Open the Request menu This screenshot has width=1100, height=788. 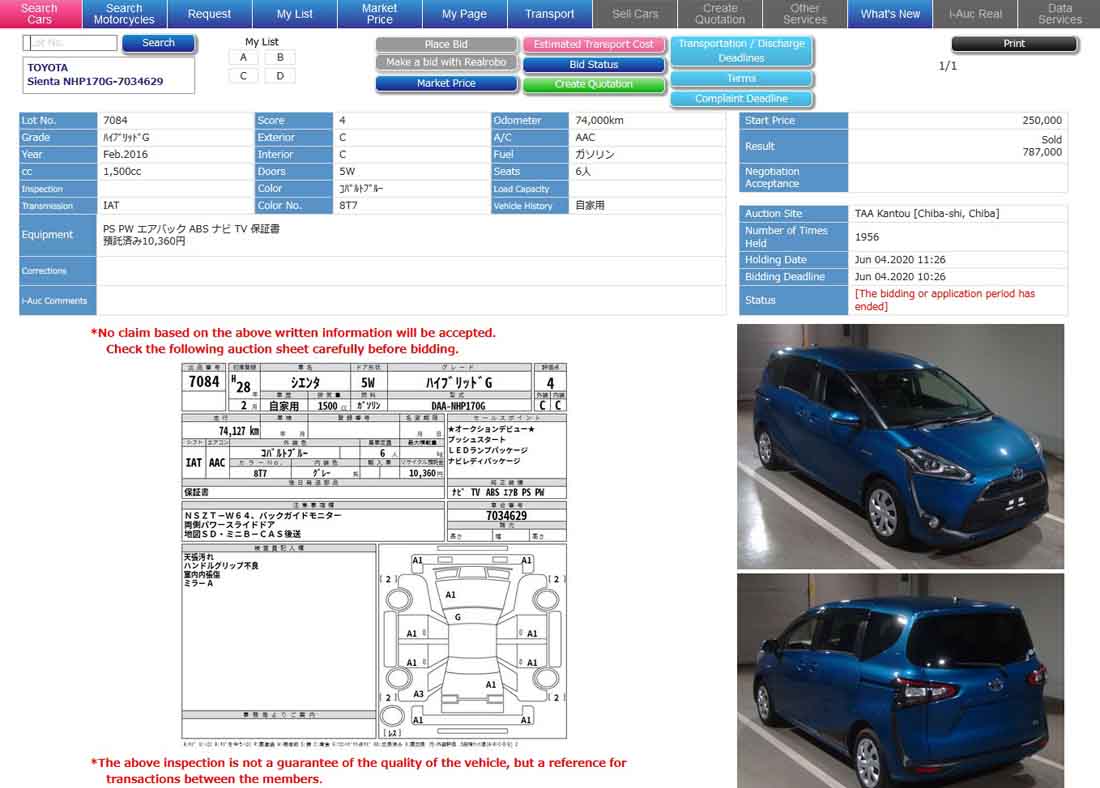209,13
